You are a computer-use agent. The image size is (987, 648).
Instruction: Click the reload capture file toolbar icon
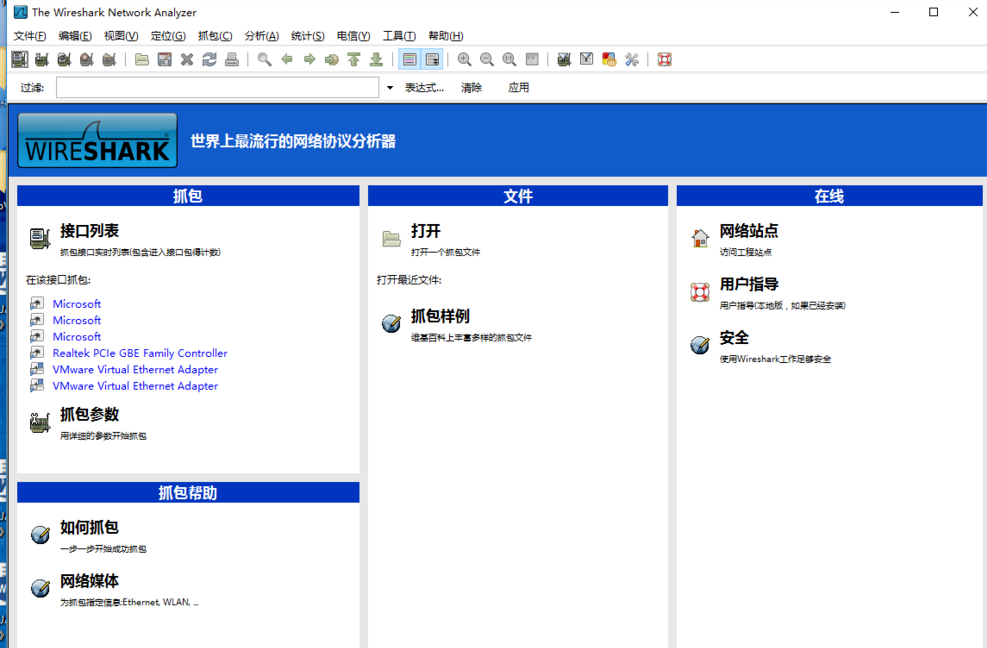pos(208,59)
